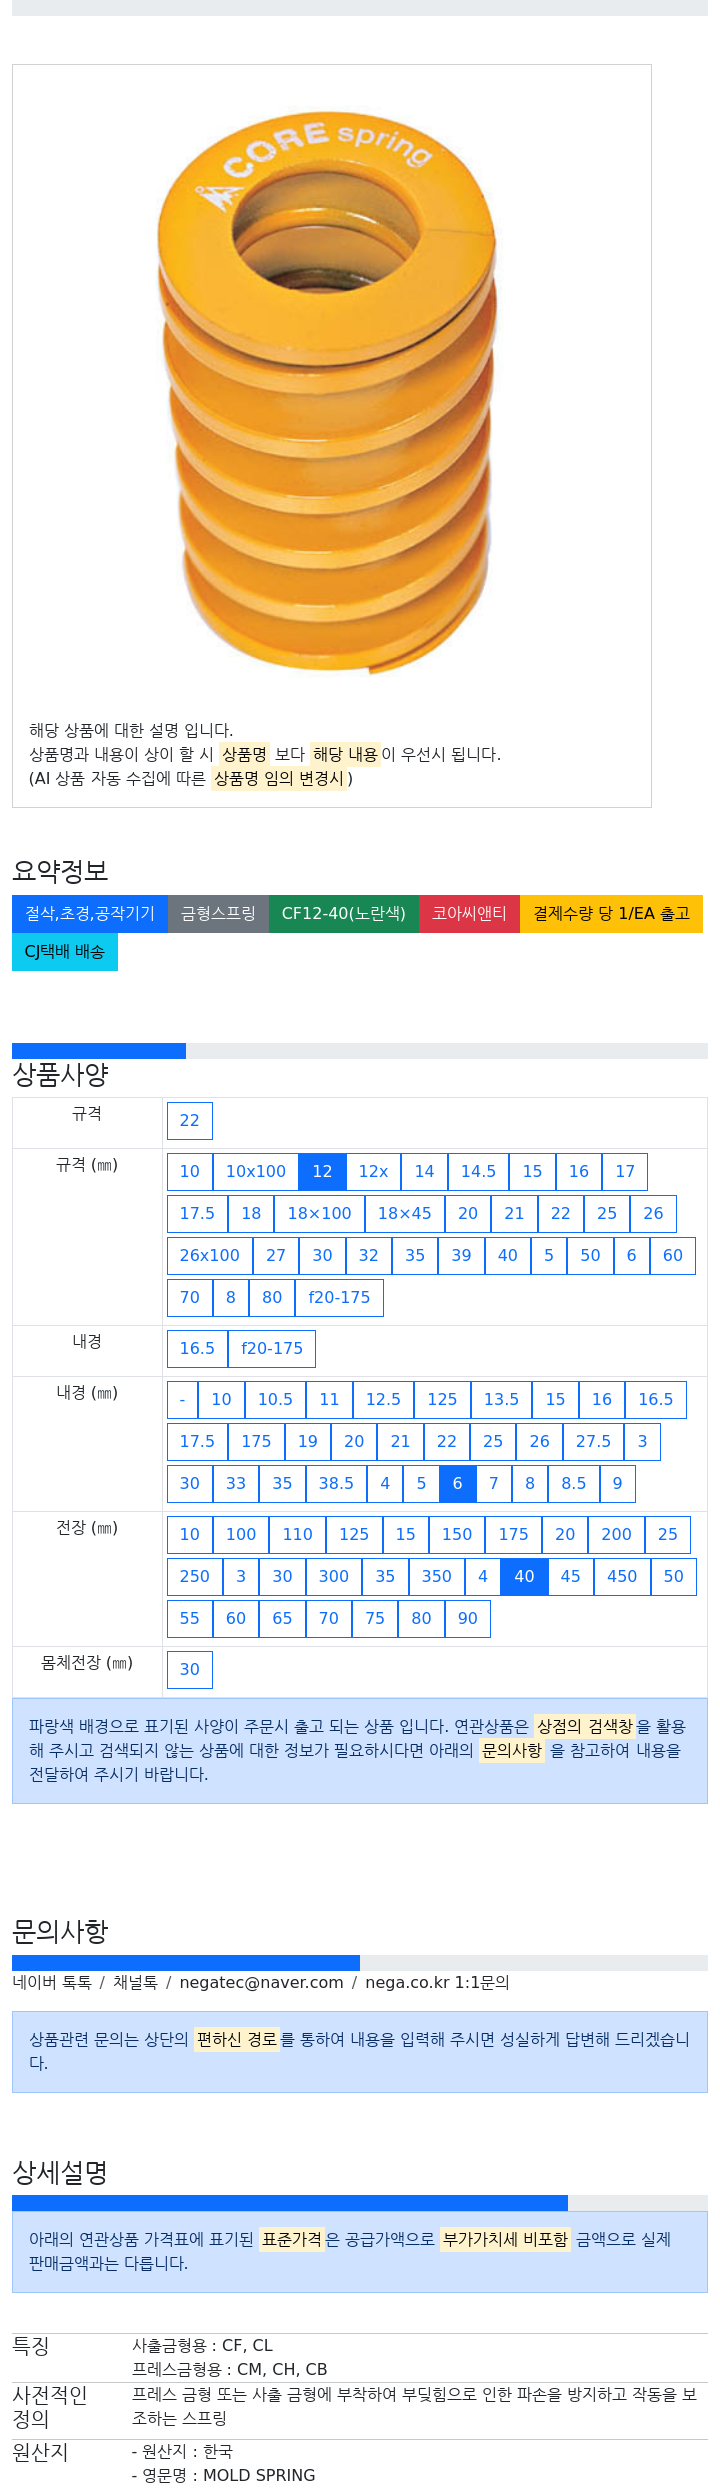Image resolution: width=720 pixels, height=2488 pixels.
Task: Select the highlighted 6 내경 option
Action: [x=457, y=1483]
